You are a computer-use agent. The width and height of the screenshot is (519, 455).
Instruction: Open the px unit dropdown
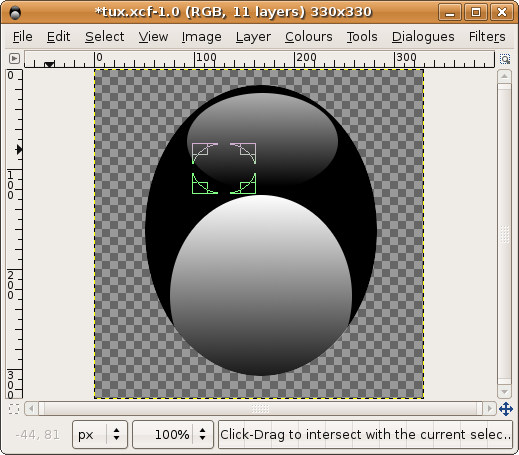point(100,434)
